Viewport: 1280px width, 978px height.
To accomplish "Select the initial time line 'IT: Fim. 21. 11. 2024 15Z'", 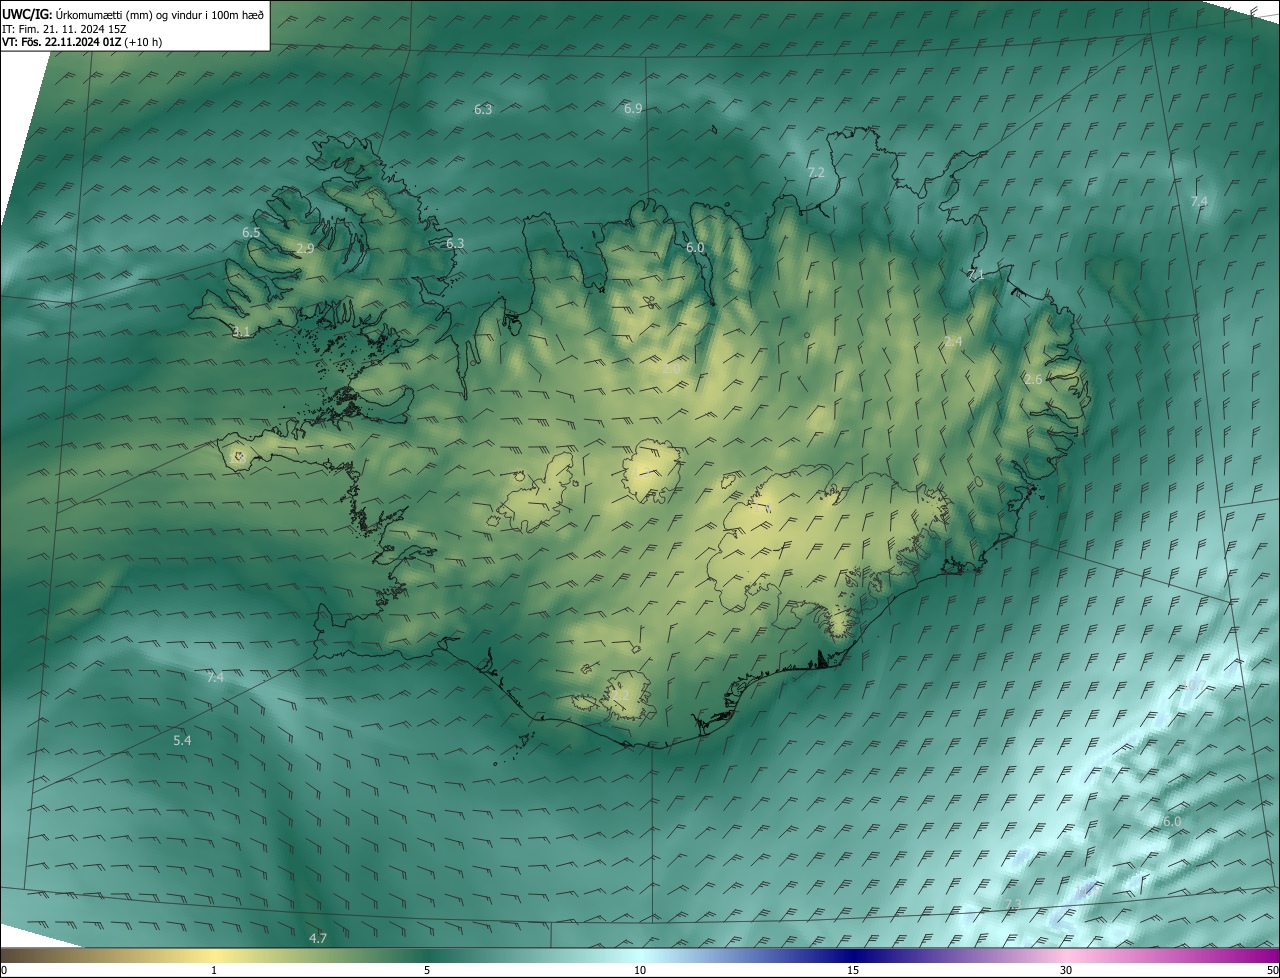I will pos(64,28).
